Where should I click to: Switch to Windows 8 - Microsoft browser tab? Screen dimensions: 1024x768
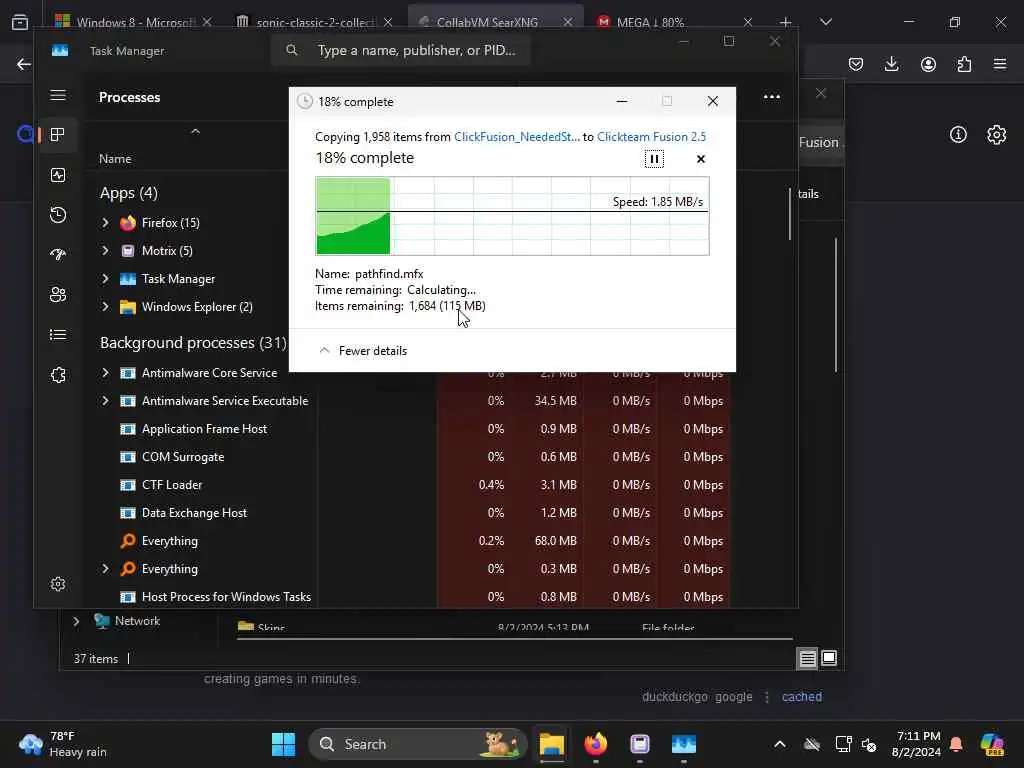[x=134, y=22]
